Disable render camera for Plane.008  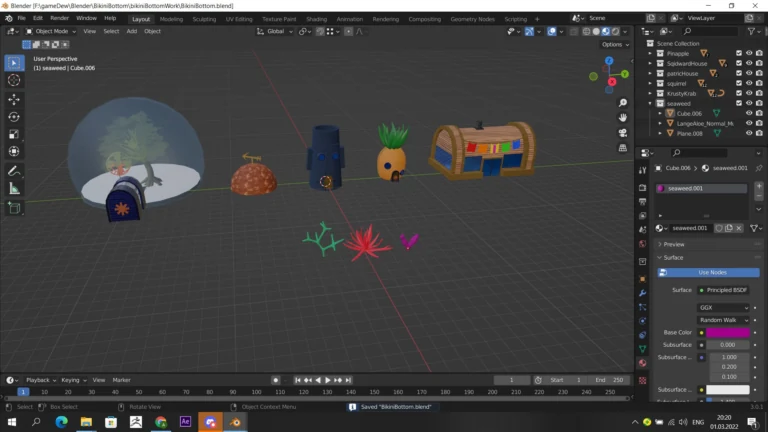click(759, 133)
